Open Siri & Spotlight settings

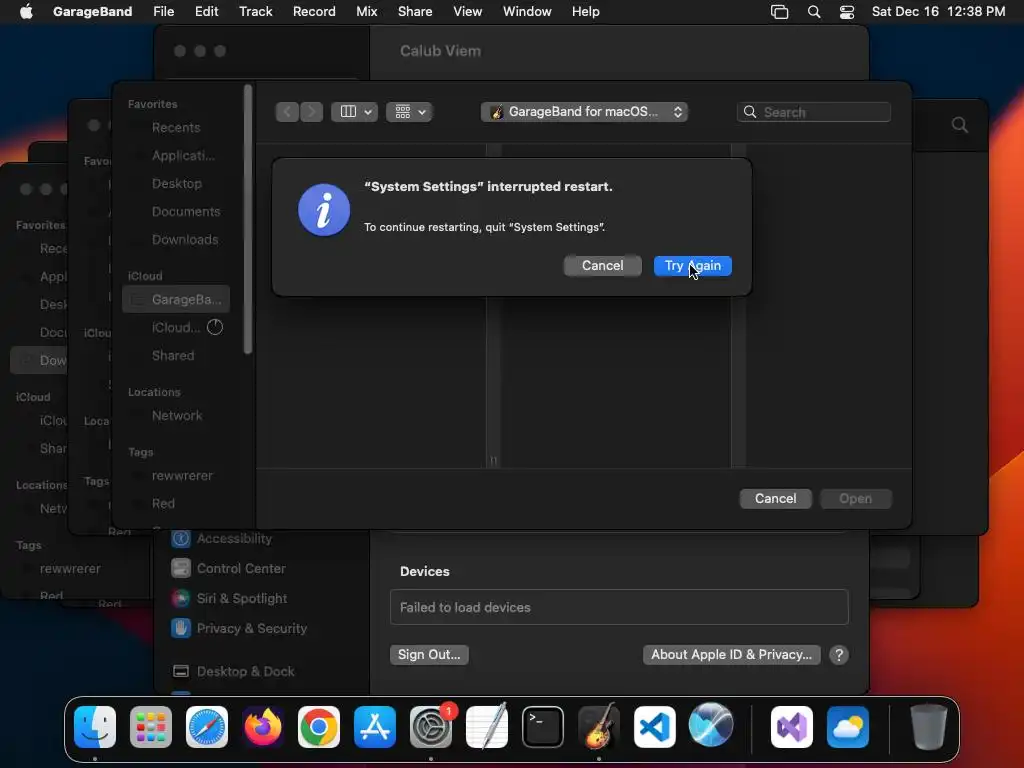coord(229,598)
